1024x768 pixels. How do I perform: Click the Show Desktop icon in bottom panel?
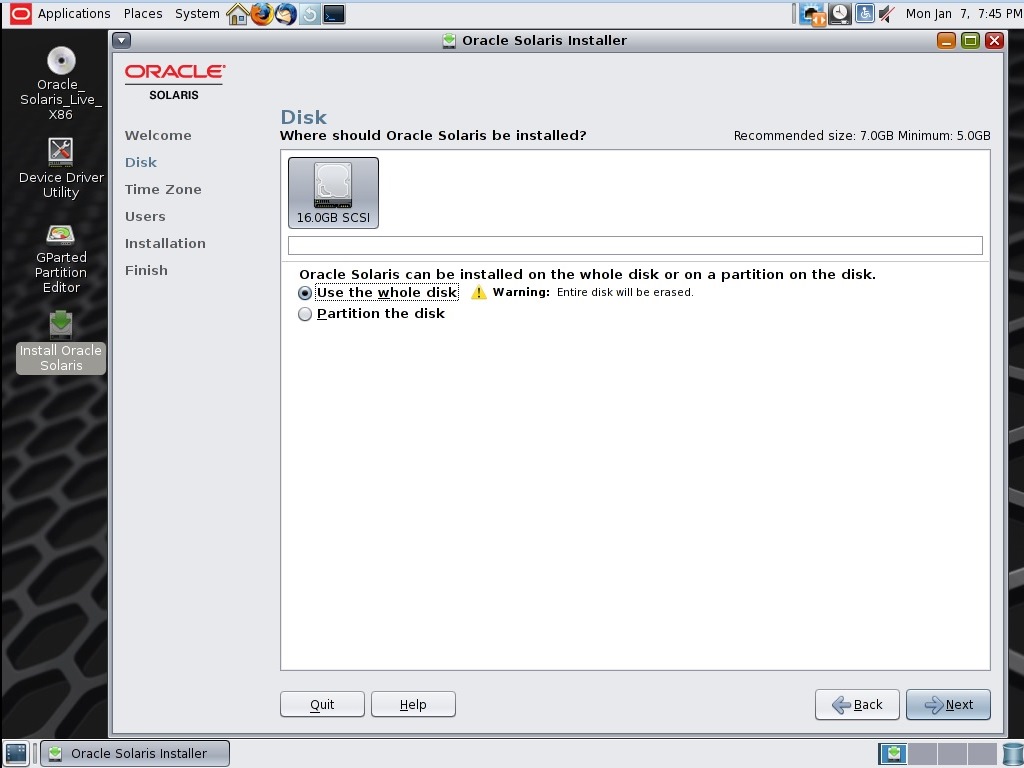click(x=16, y=753)
